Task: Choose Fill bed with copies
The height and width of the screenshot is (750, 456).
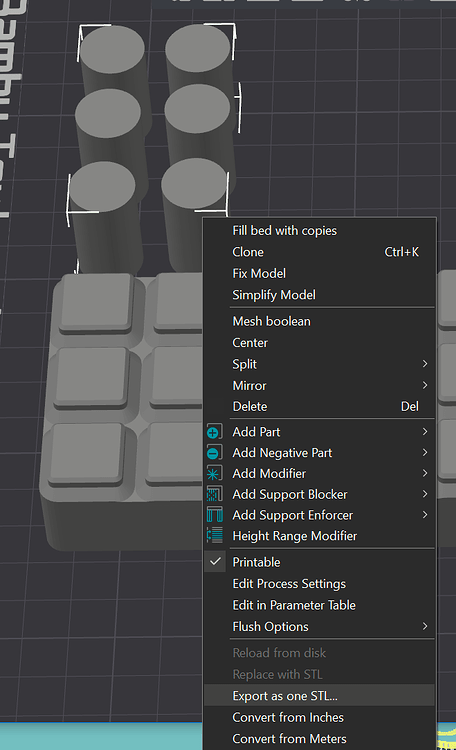Action: coord(320,231)
